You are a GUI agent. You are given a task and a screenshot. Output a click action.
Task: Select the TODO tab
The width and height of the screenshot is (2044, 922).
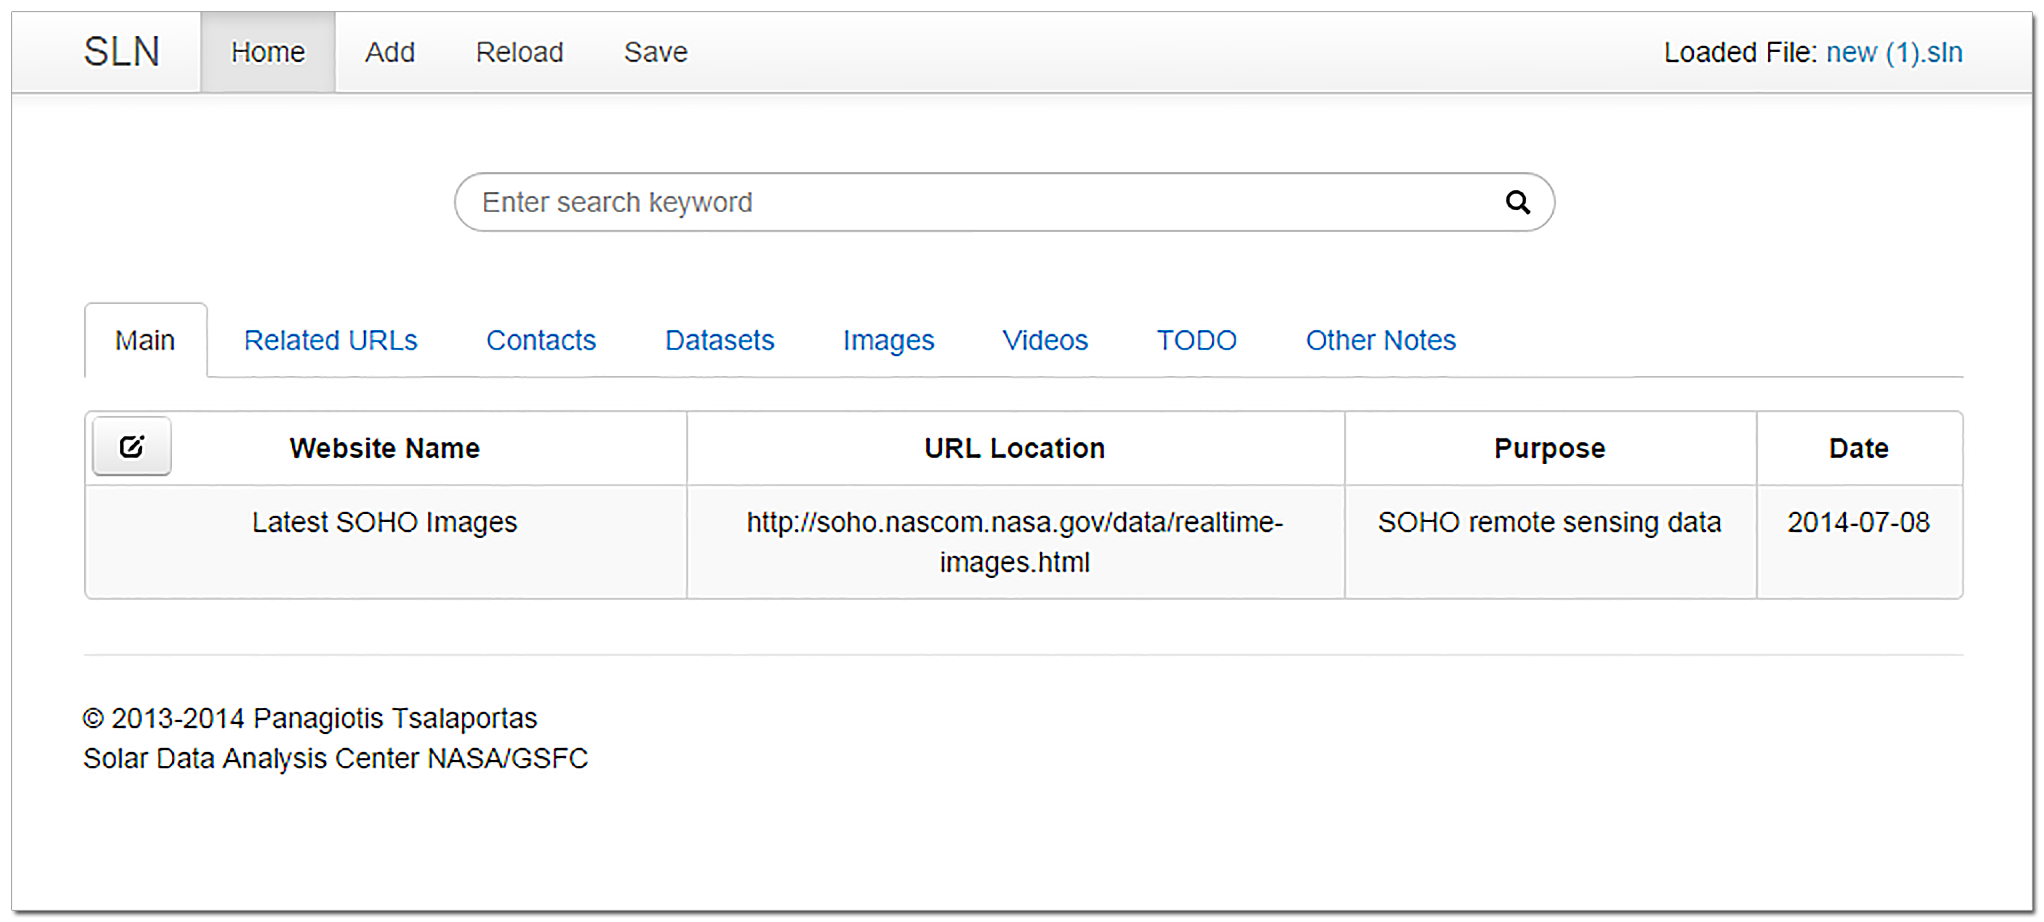1196,341
